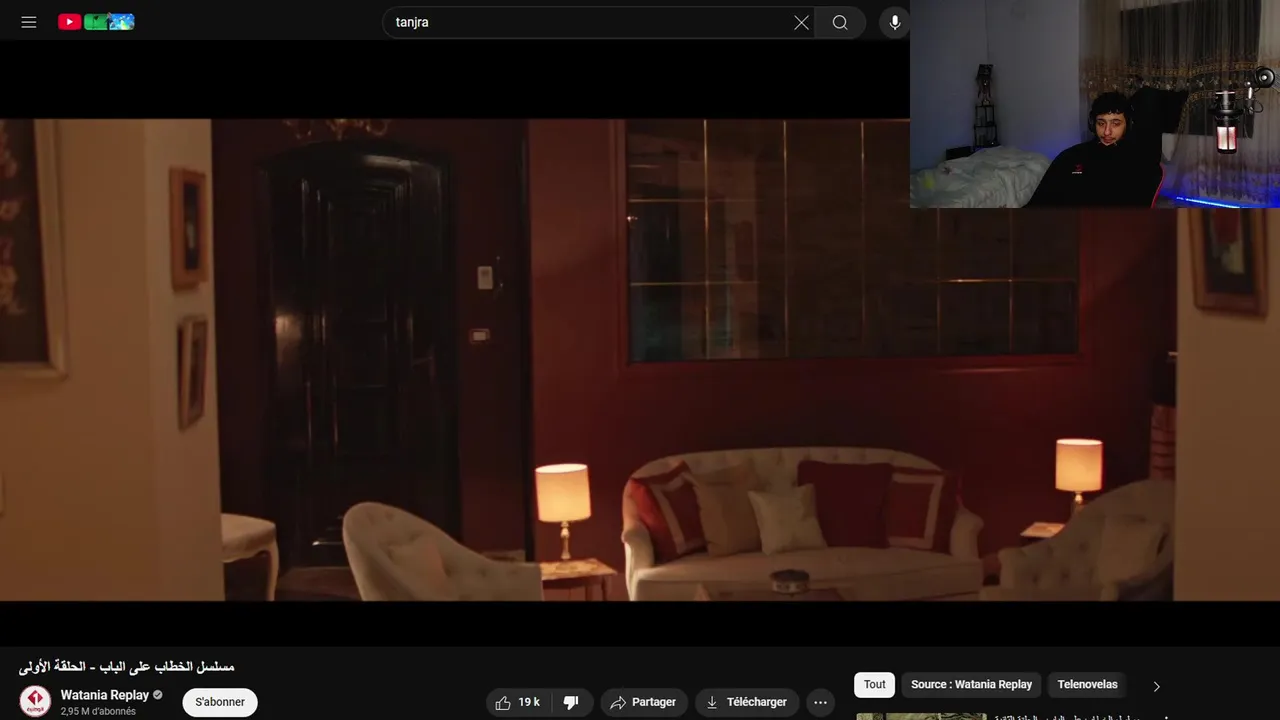Viewport: 1280px width, 720px height.
Task: Open the three-dot more actions menu
Action: tap(820, 702)
